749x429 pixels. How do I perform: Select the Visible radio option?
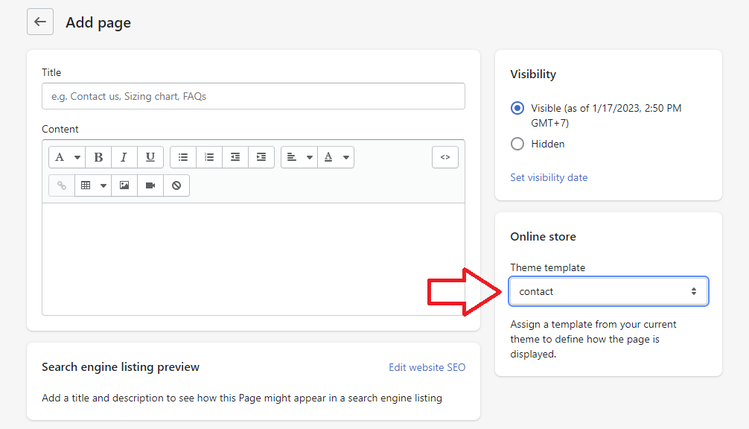(x=517, y=108)
